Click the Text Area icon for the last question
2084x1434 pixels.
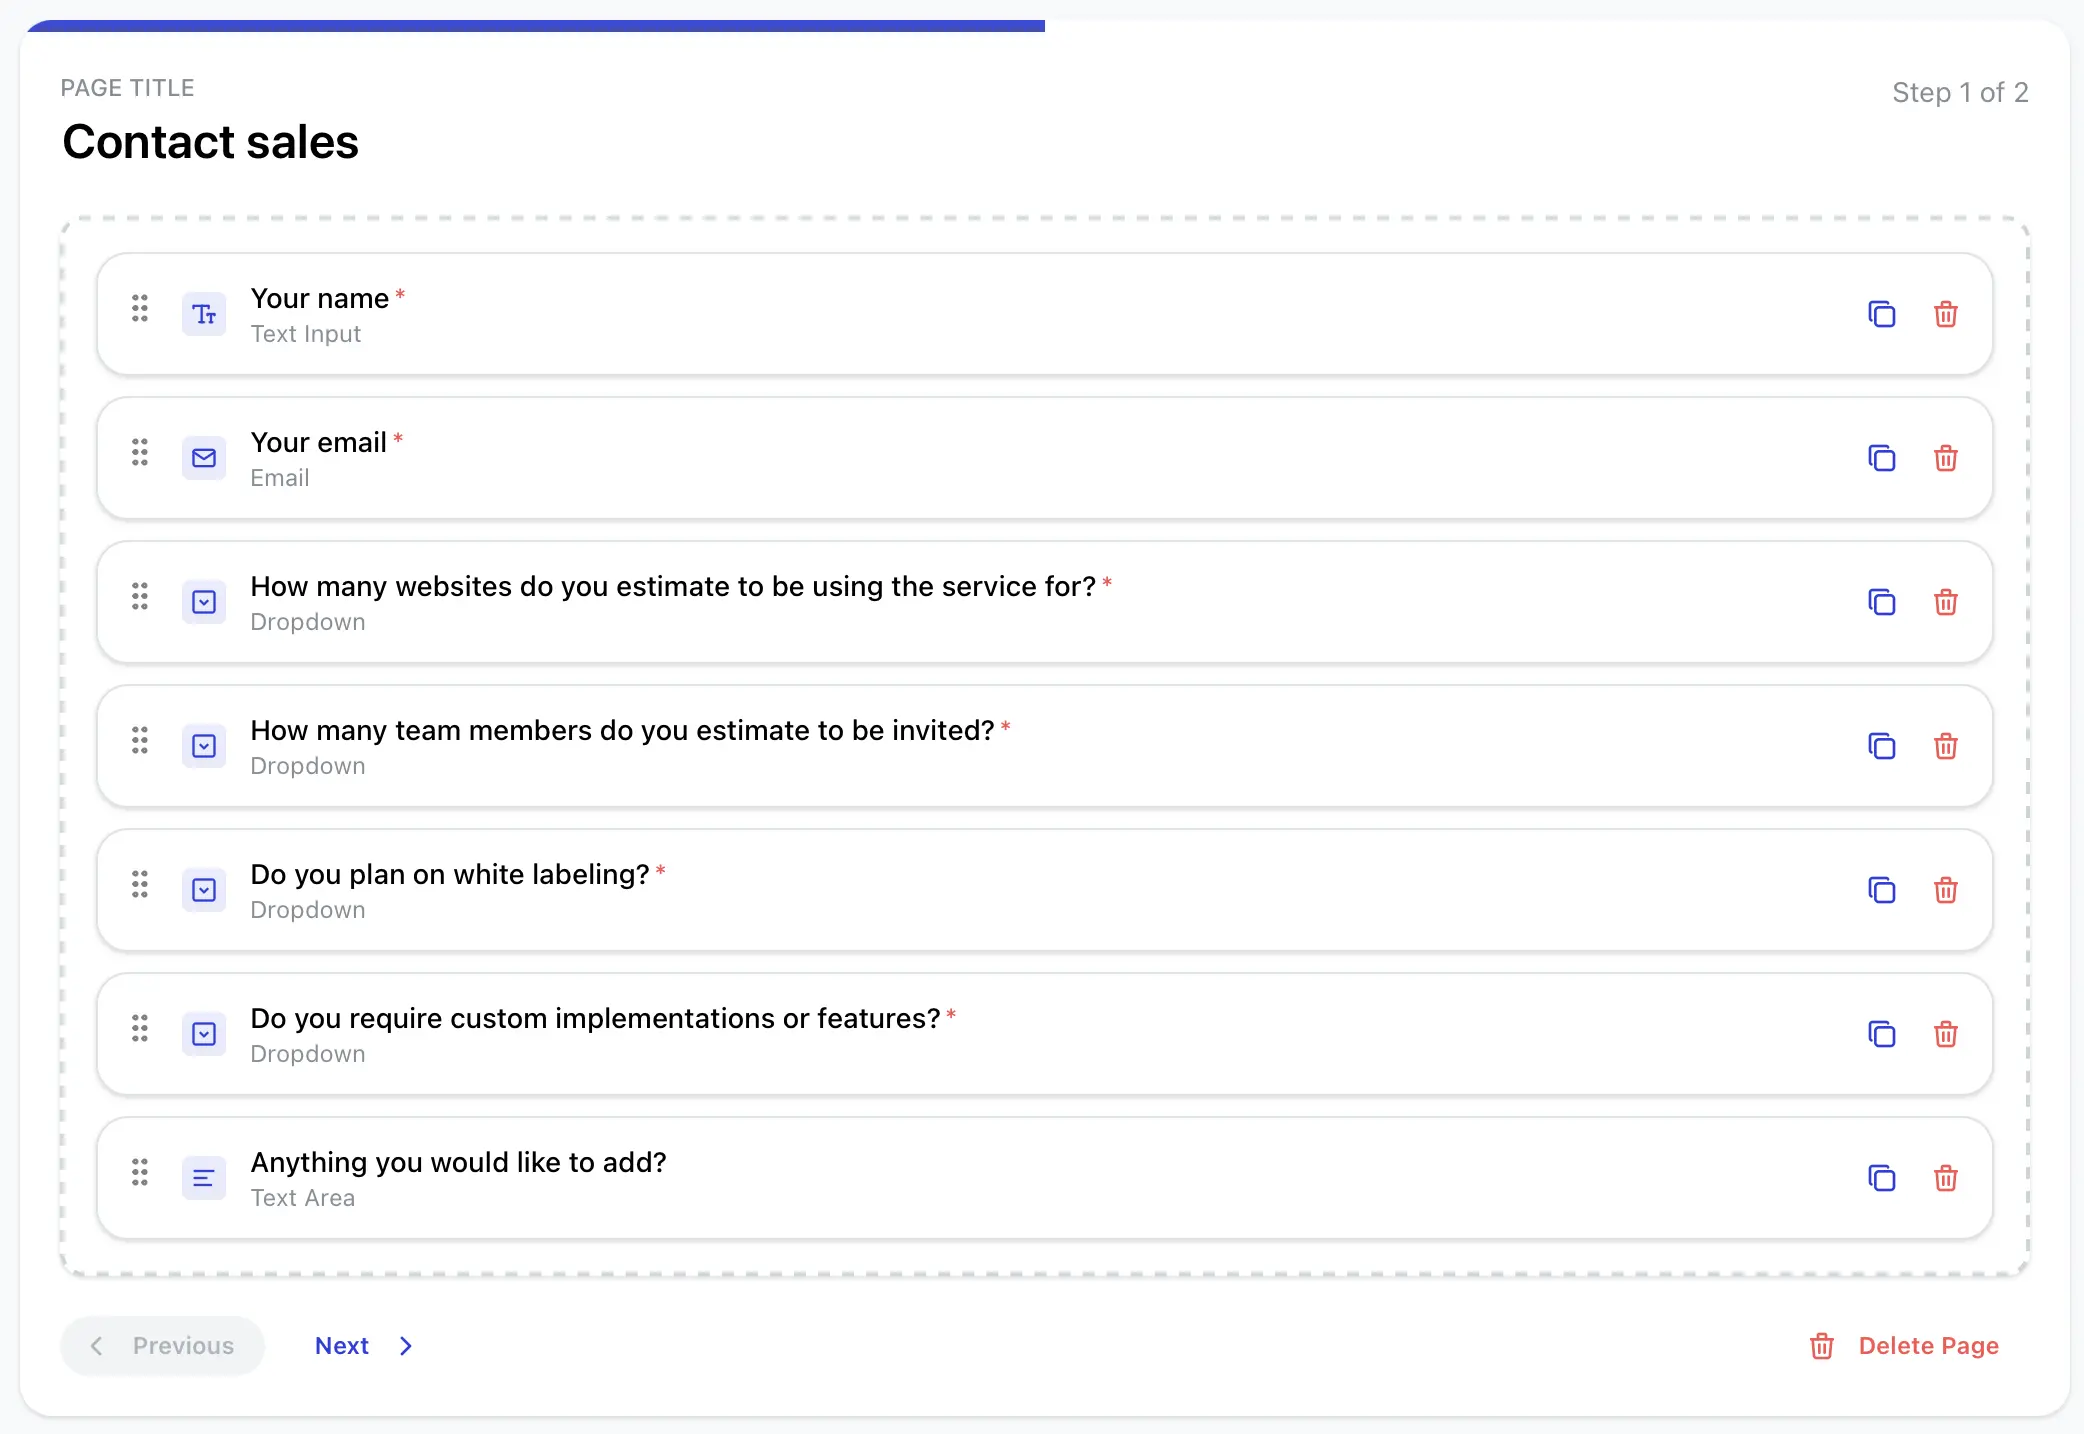(x=203, y=1178)
